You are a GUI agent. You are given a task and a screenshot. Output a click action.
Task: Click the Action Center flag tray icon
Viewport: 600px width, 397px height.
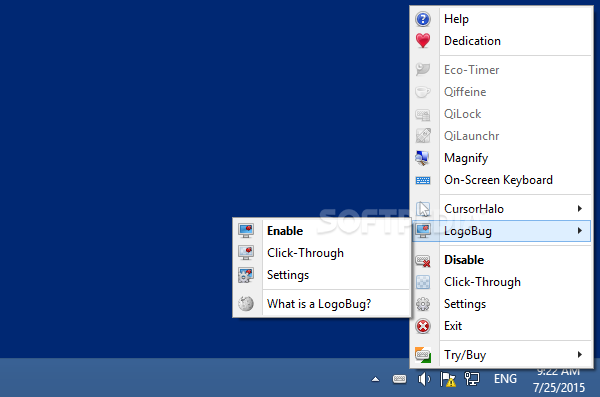click(x=448, y=379)
